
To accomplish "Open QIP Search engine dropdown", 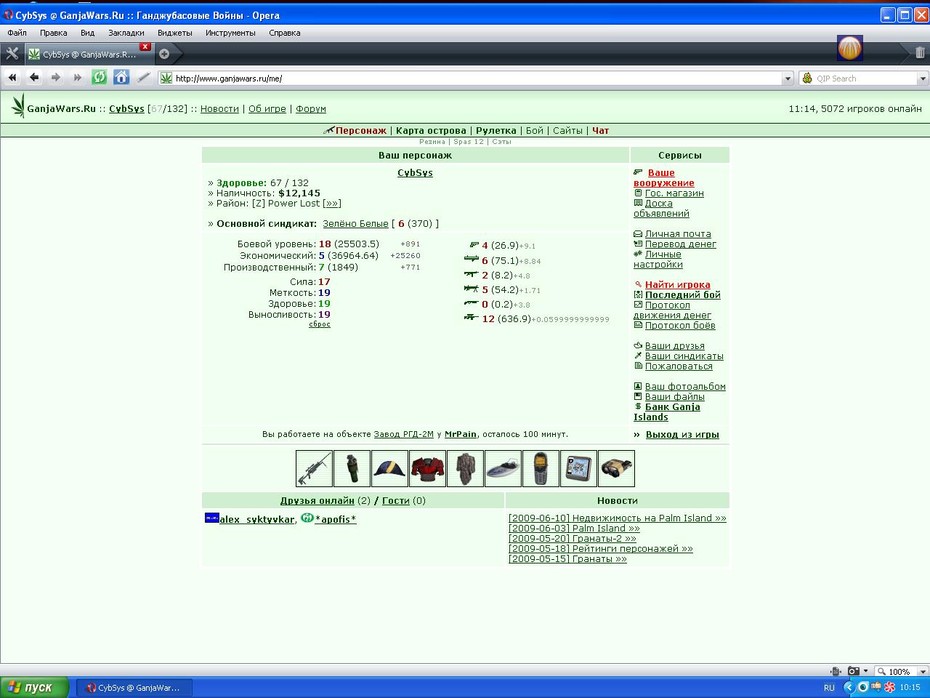I will [922, 78].
